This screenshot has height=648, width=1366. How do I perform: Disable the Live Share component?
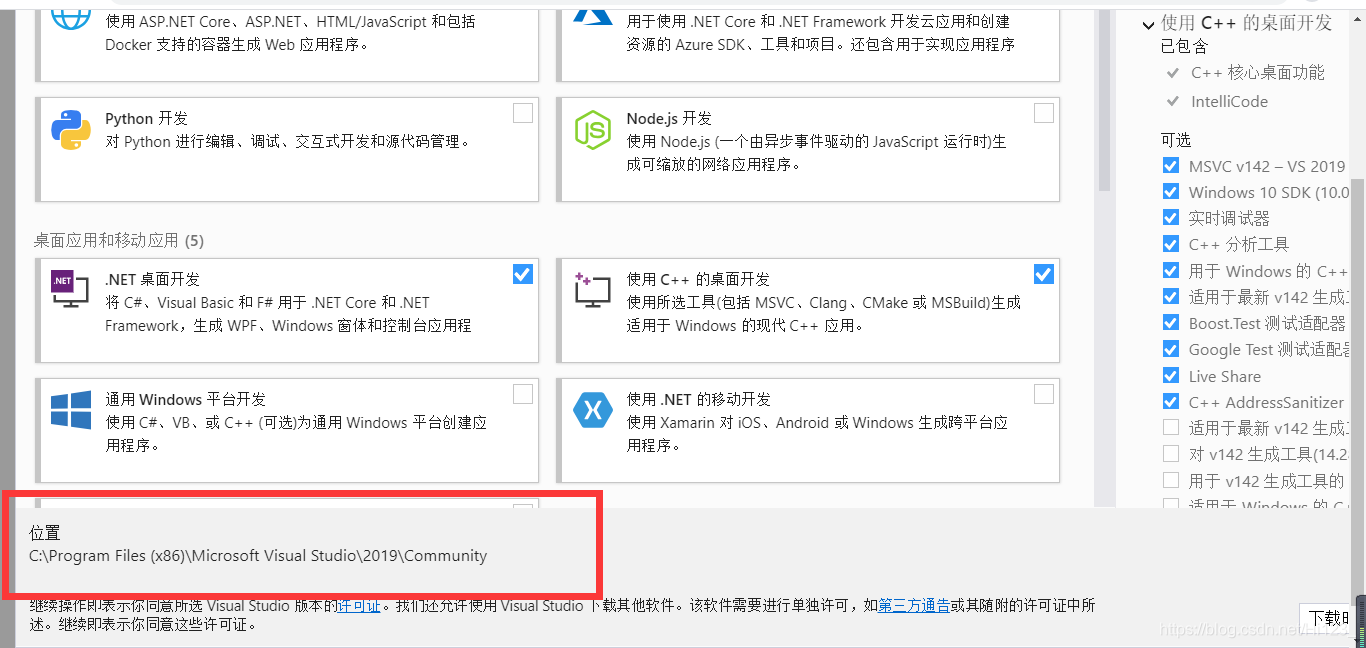1171,376
